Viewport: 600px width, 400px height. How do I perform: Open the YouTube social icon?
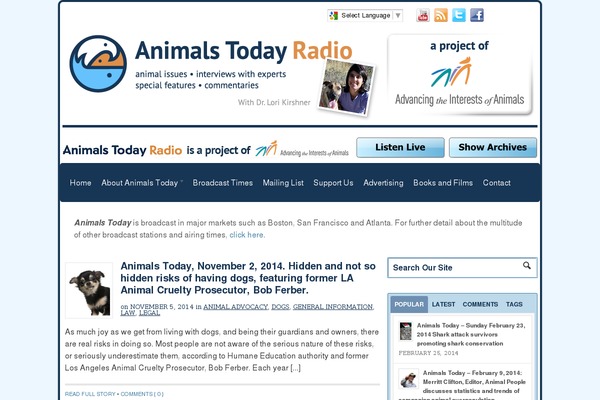[423, 15]
